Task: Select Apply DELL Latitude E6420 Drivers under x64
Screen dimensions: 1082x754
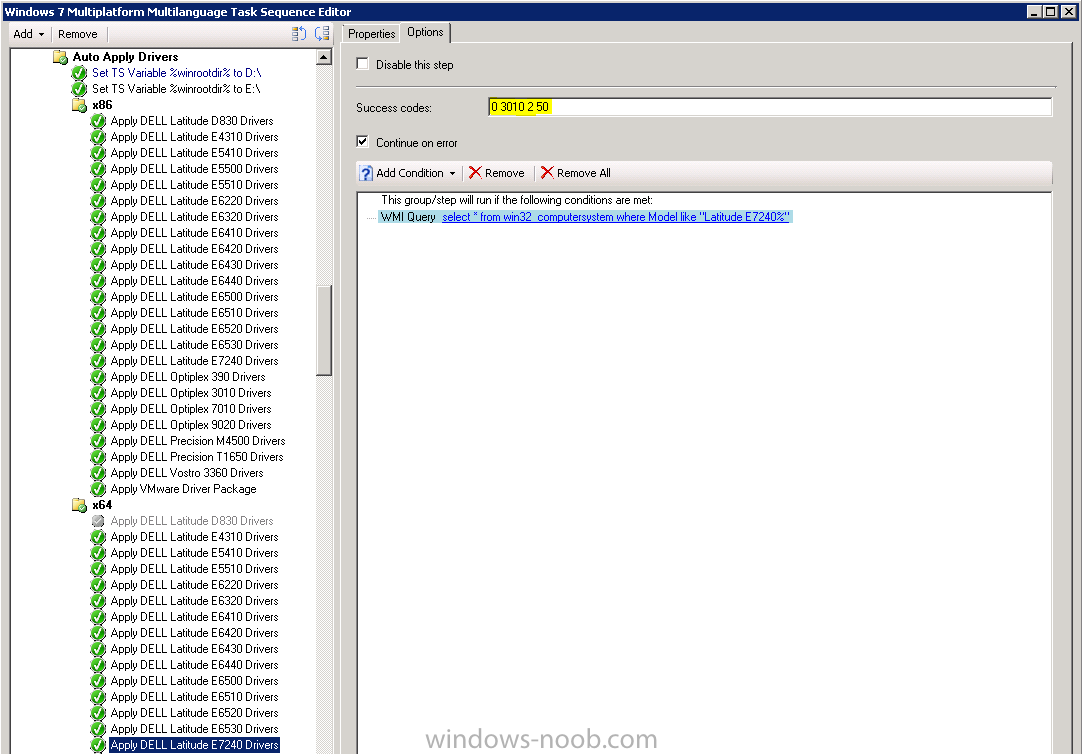Action: [x=195, y=633]
